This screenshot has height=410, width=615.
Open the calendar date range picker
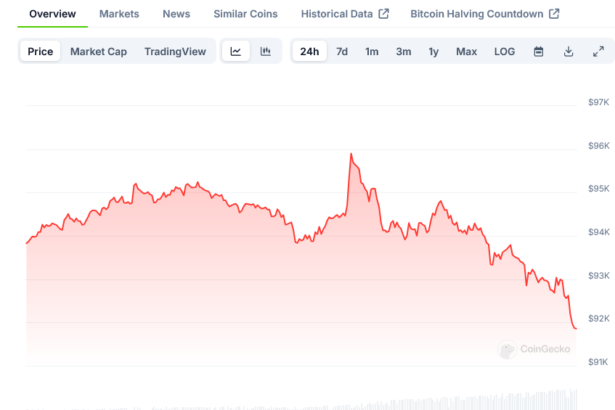[x=538, y=51]
